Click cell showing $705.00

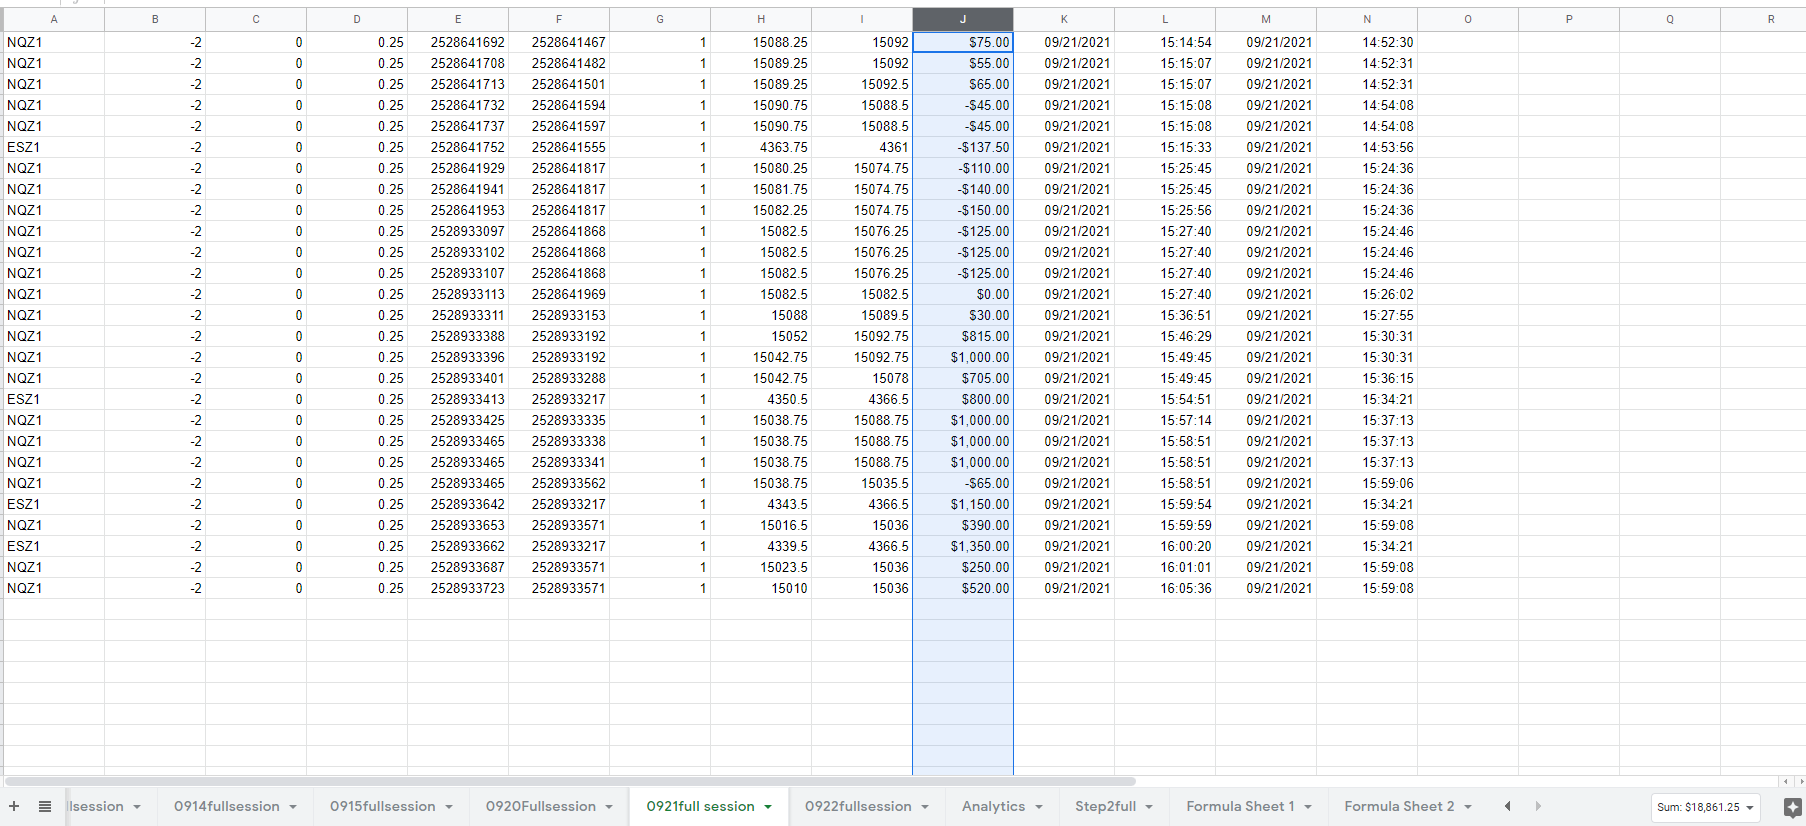click(x=963, y=378)
